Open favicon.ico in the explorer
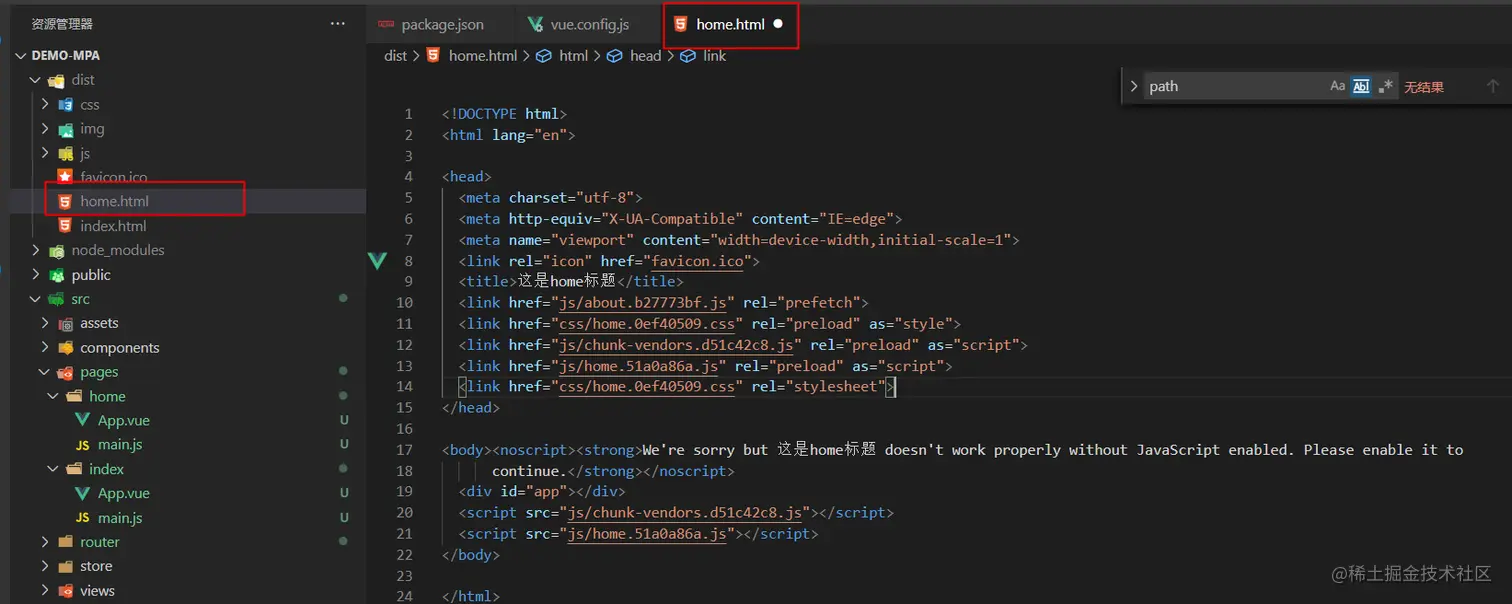This screenshot has width=1512, height=604. 114,177
